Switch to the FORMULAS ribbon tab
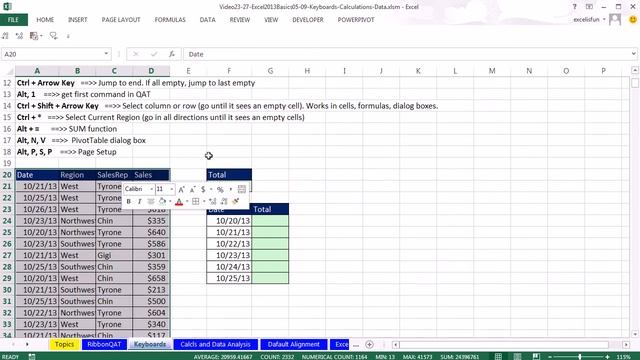The width and height of the screenshot is (640, 360). 170,20
